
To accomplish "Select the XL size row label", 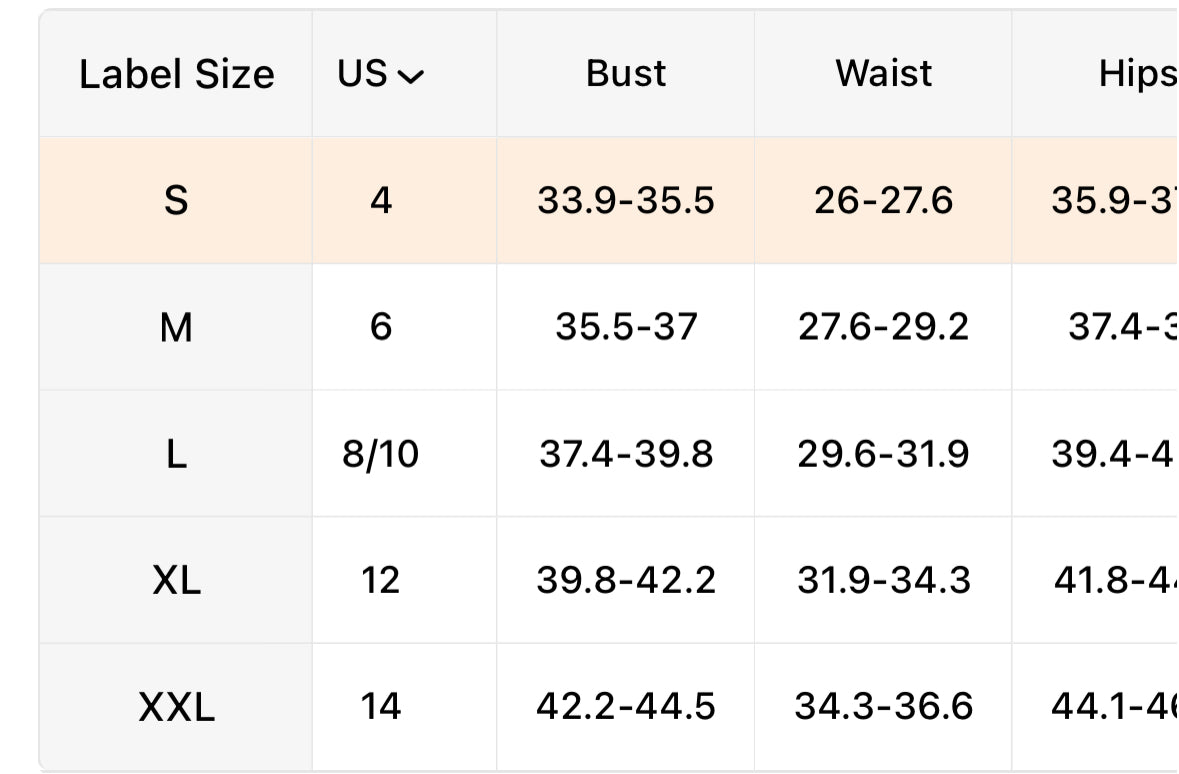I will coord(176,581).
